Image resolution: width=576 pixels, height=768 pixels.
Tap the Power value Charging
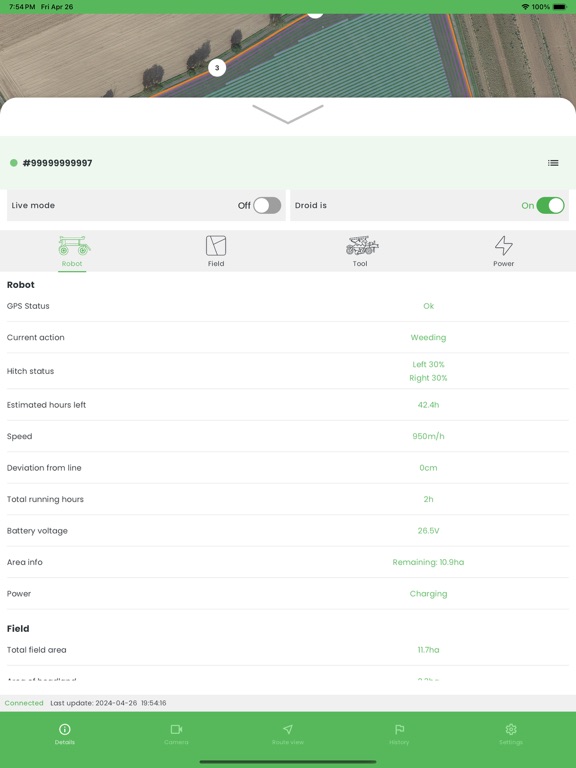(x=429, y=594)
